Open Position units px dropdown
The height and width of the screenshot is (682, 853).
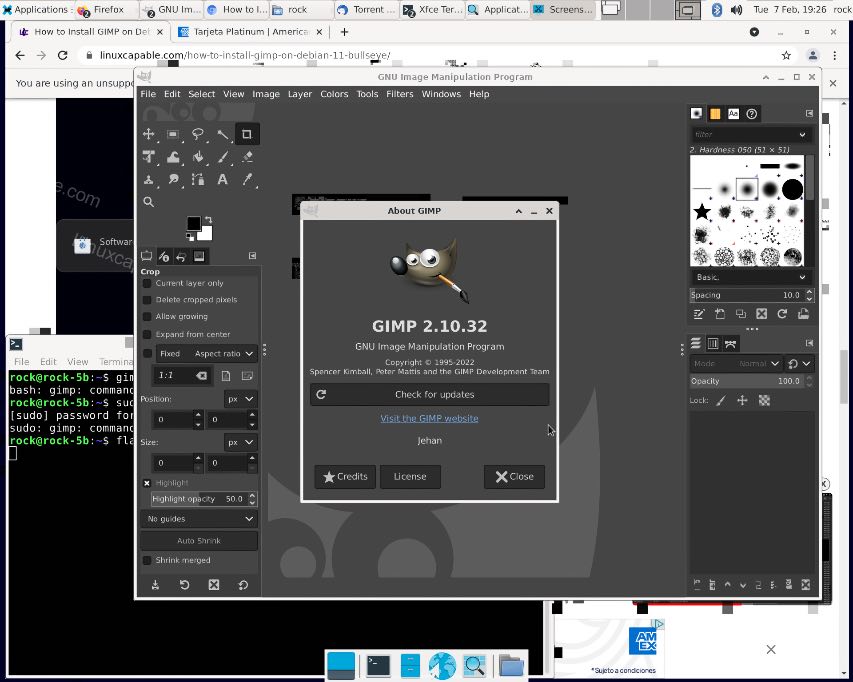click(240, 399)
